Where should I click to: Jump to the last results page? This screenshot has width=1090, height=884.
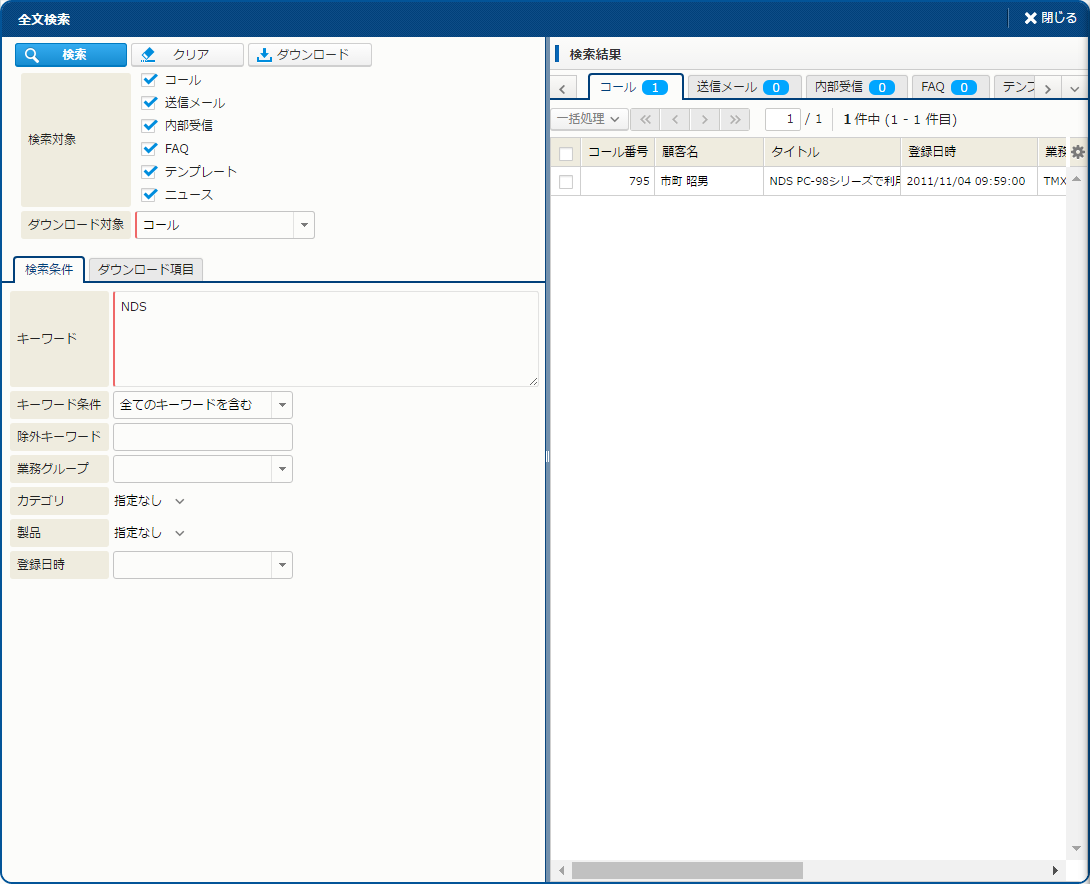coord(735,119)
